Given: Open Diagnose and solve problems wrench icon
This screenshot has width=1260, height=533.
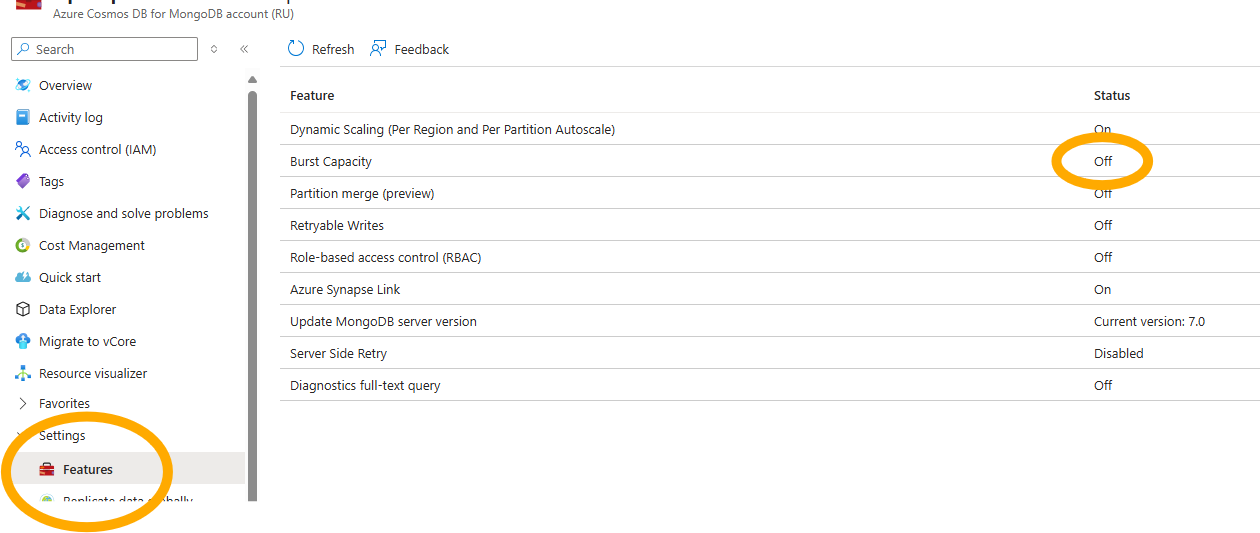Looking at the screenshot, I should click(23, 213).
